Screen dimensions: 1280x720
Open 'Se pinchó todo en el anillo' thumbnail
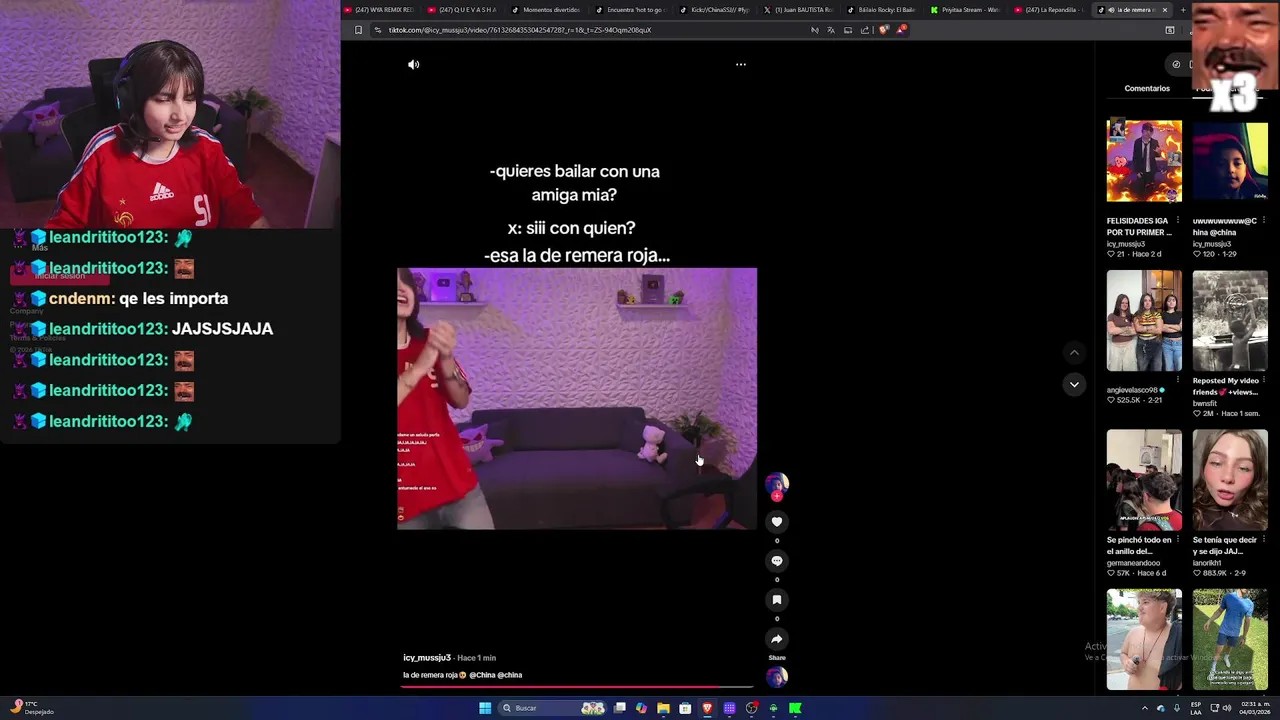coord(1144,480)
